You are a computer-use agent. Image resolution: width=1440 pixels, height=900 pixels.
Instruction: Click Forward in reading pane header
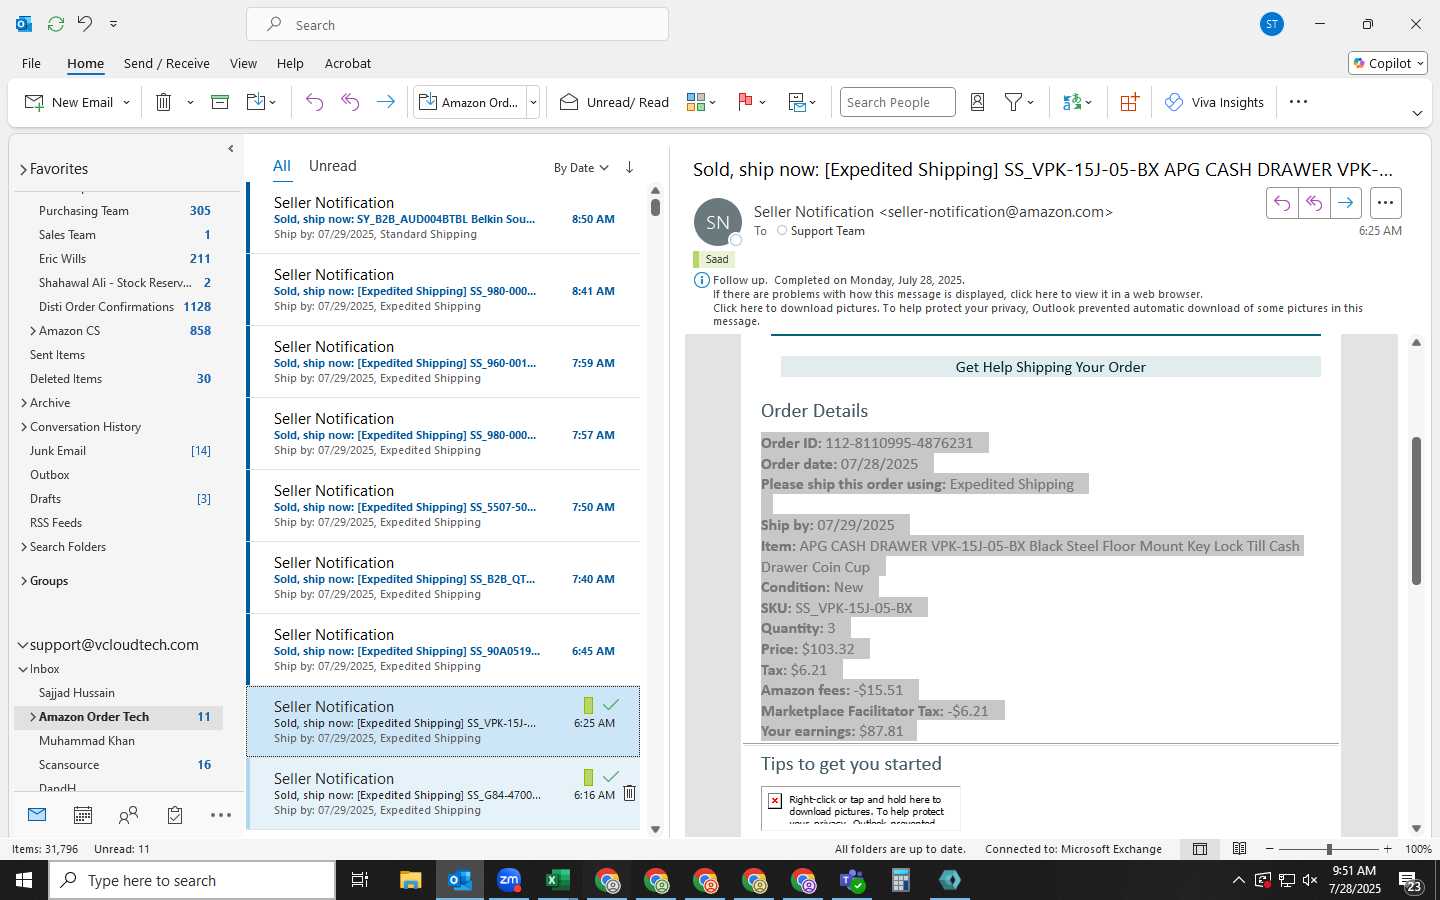(1346, 203)
